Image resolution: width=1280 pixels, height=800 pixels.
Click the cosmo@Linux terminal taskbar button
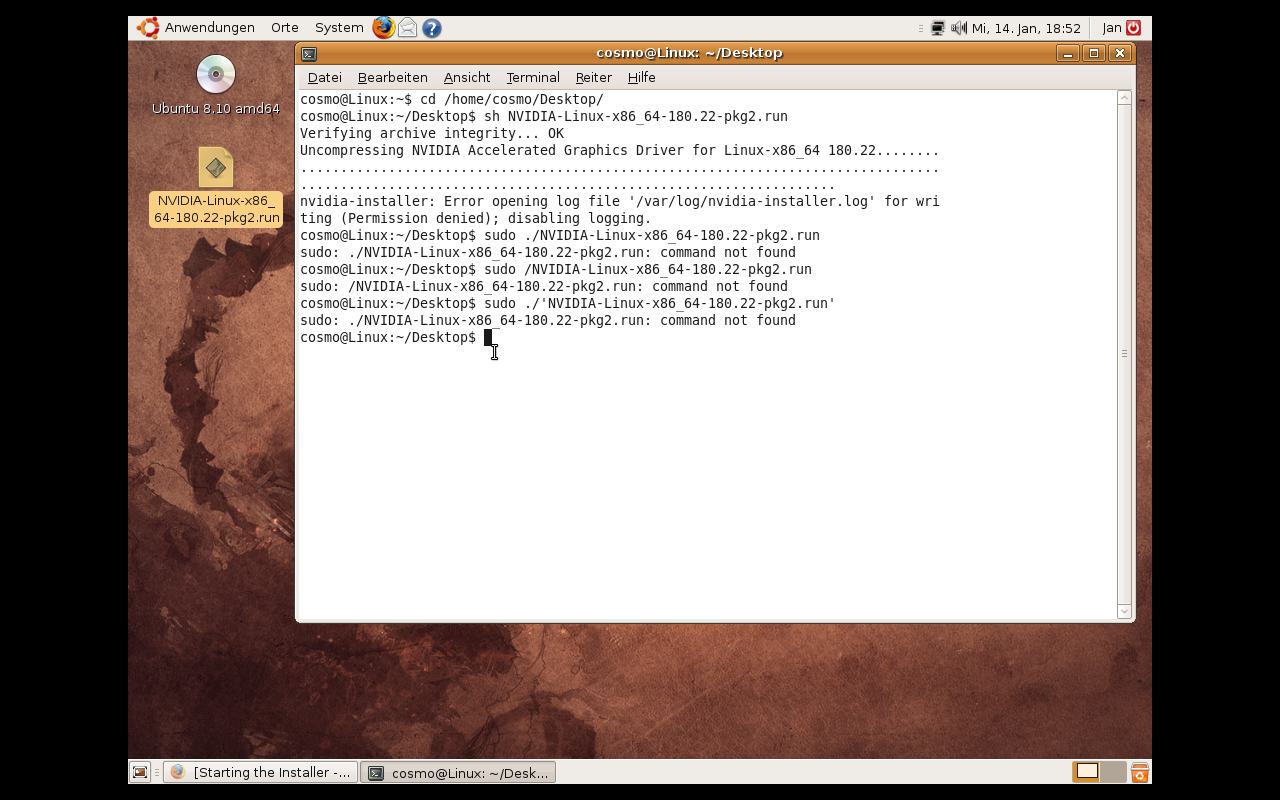tap(458, 772)
